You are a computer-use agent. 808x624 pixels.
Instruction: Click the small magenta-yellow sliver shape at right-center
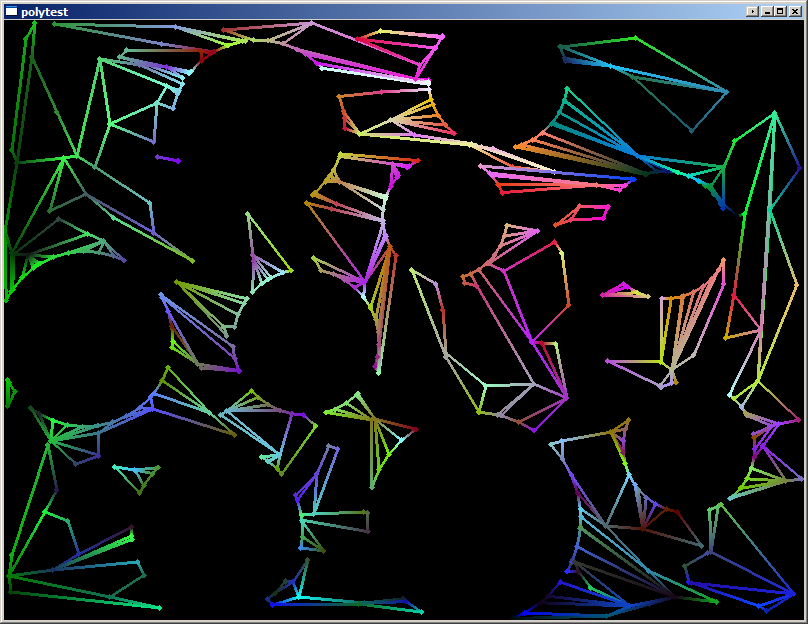click(626, 293)
